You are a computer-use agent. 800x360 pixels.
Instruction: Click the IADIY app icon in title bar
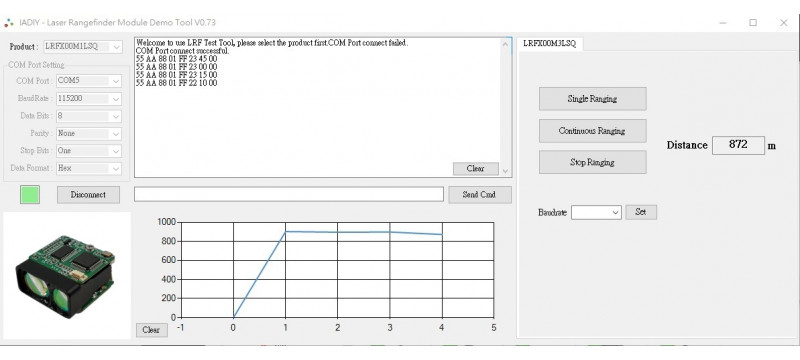[9, 22]
